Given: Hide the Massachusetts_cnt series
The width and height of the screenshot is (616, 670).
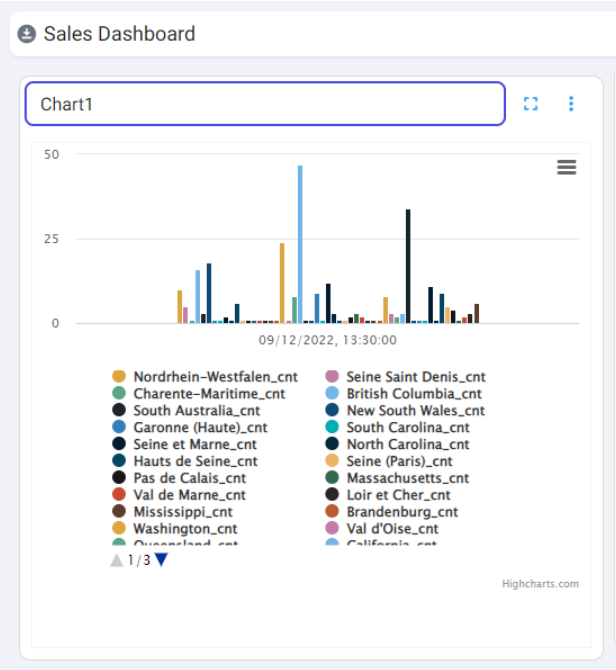Looking at the screenshot, I should click(x=397, y=478).
